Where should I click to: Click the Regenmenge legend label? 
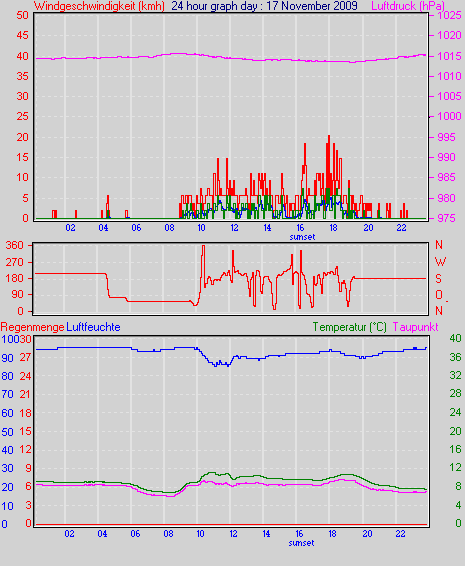coord(32,327)
